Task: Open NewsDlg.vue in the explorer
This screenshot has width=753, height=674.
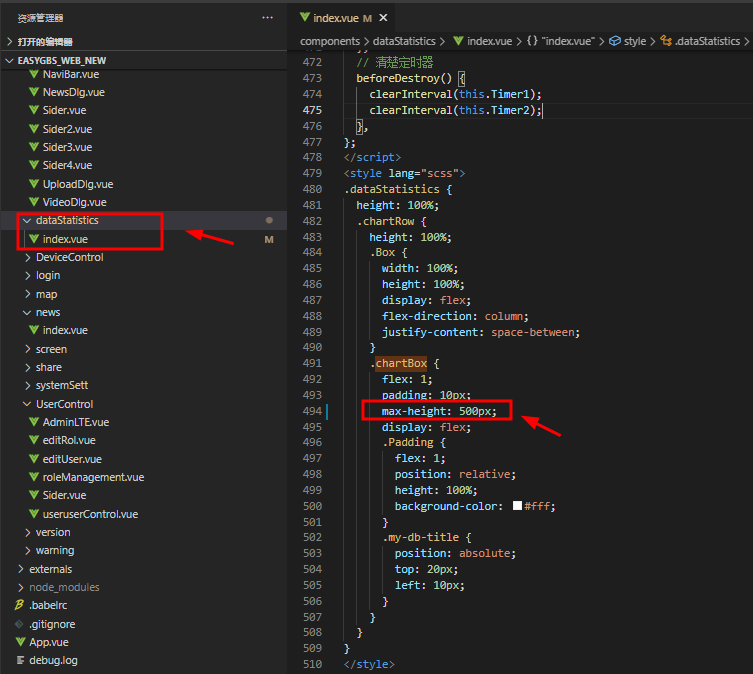Action: tap(73, 92)
